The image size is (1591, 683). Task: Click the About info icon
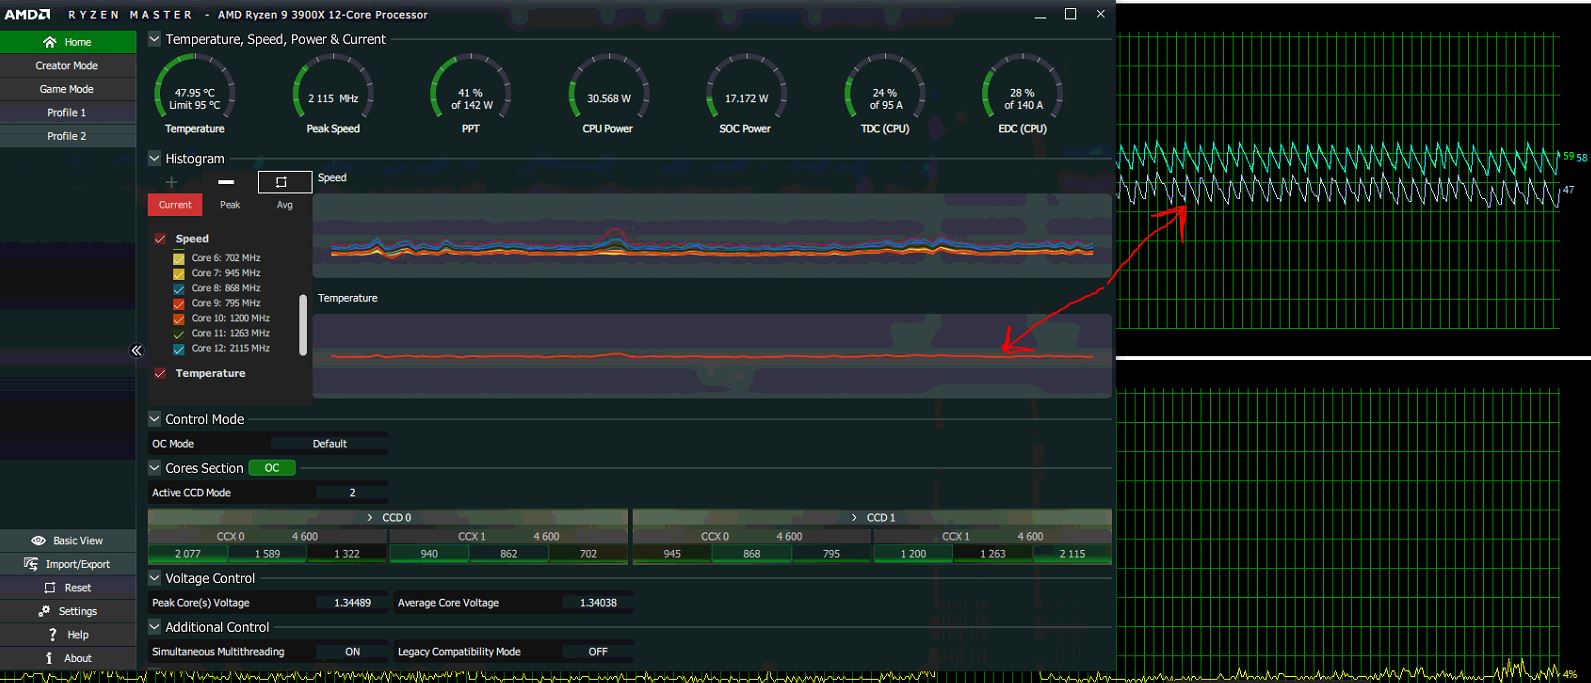point(49,658)
